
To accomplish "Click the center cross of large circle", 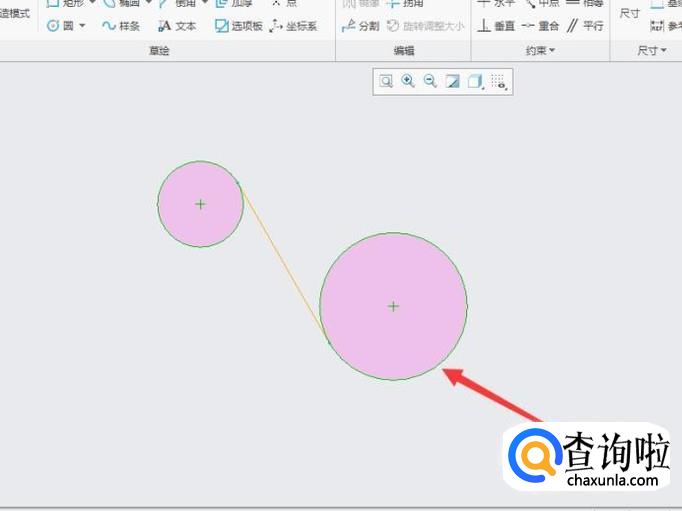I will click(x=393, y=307).
